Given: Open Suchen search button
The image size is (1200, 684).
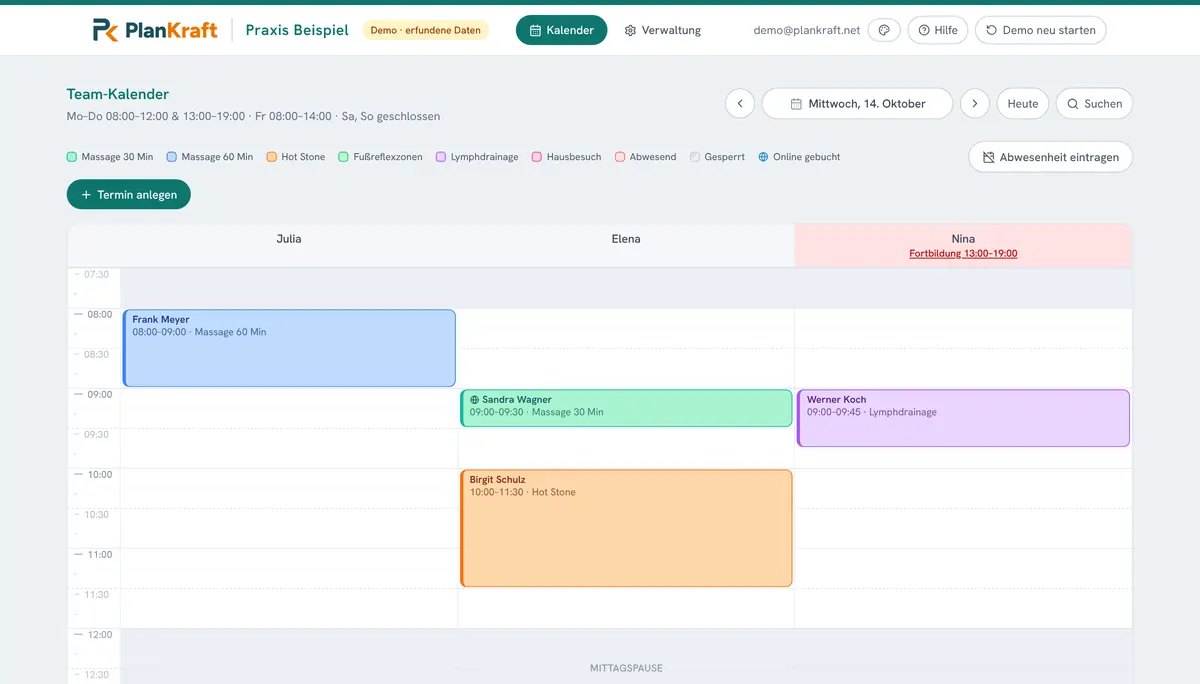Looking at the screenshot, I should (1094, 103).
